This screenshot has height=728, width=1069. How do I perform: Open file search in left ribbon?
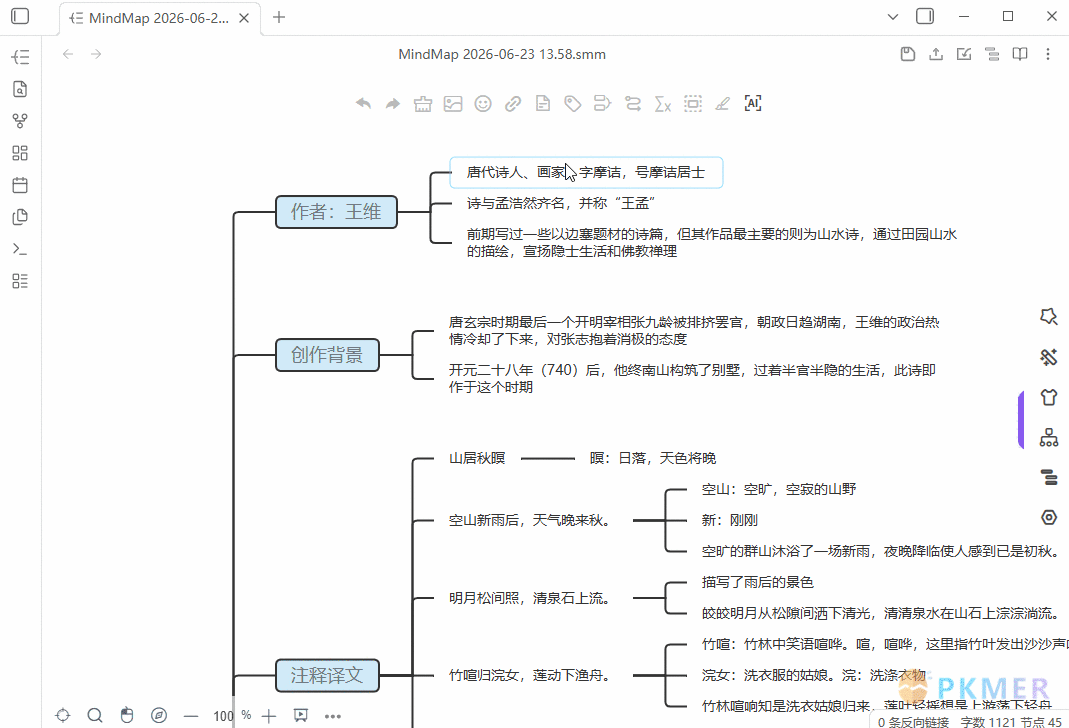(x=20, y=89)
